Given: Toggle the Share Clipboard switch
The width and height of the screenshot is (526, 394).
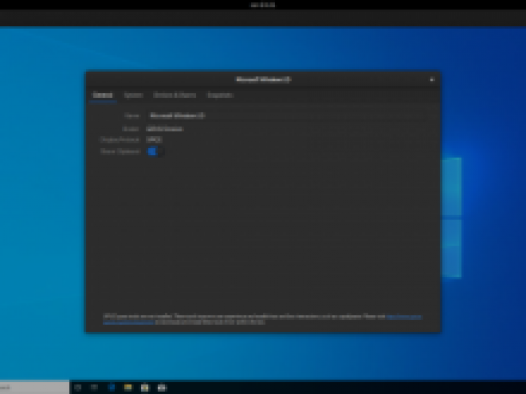Looking at the screenshot, I should pyautogui.click(x=156, y=152).
